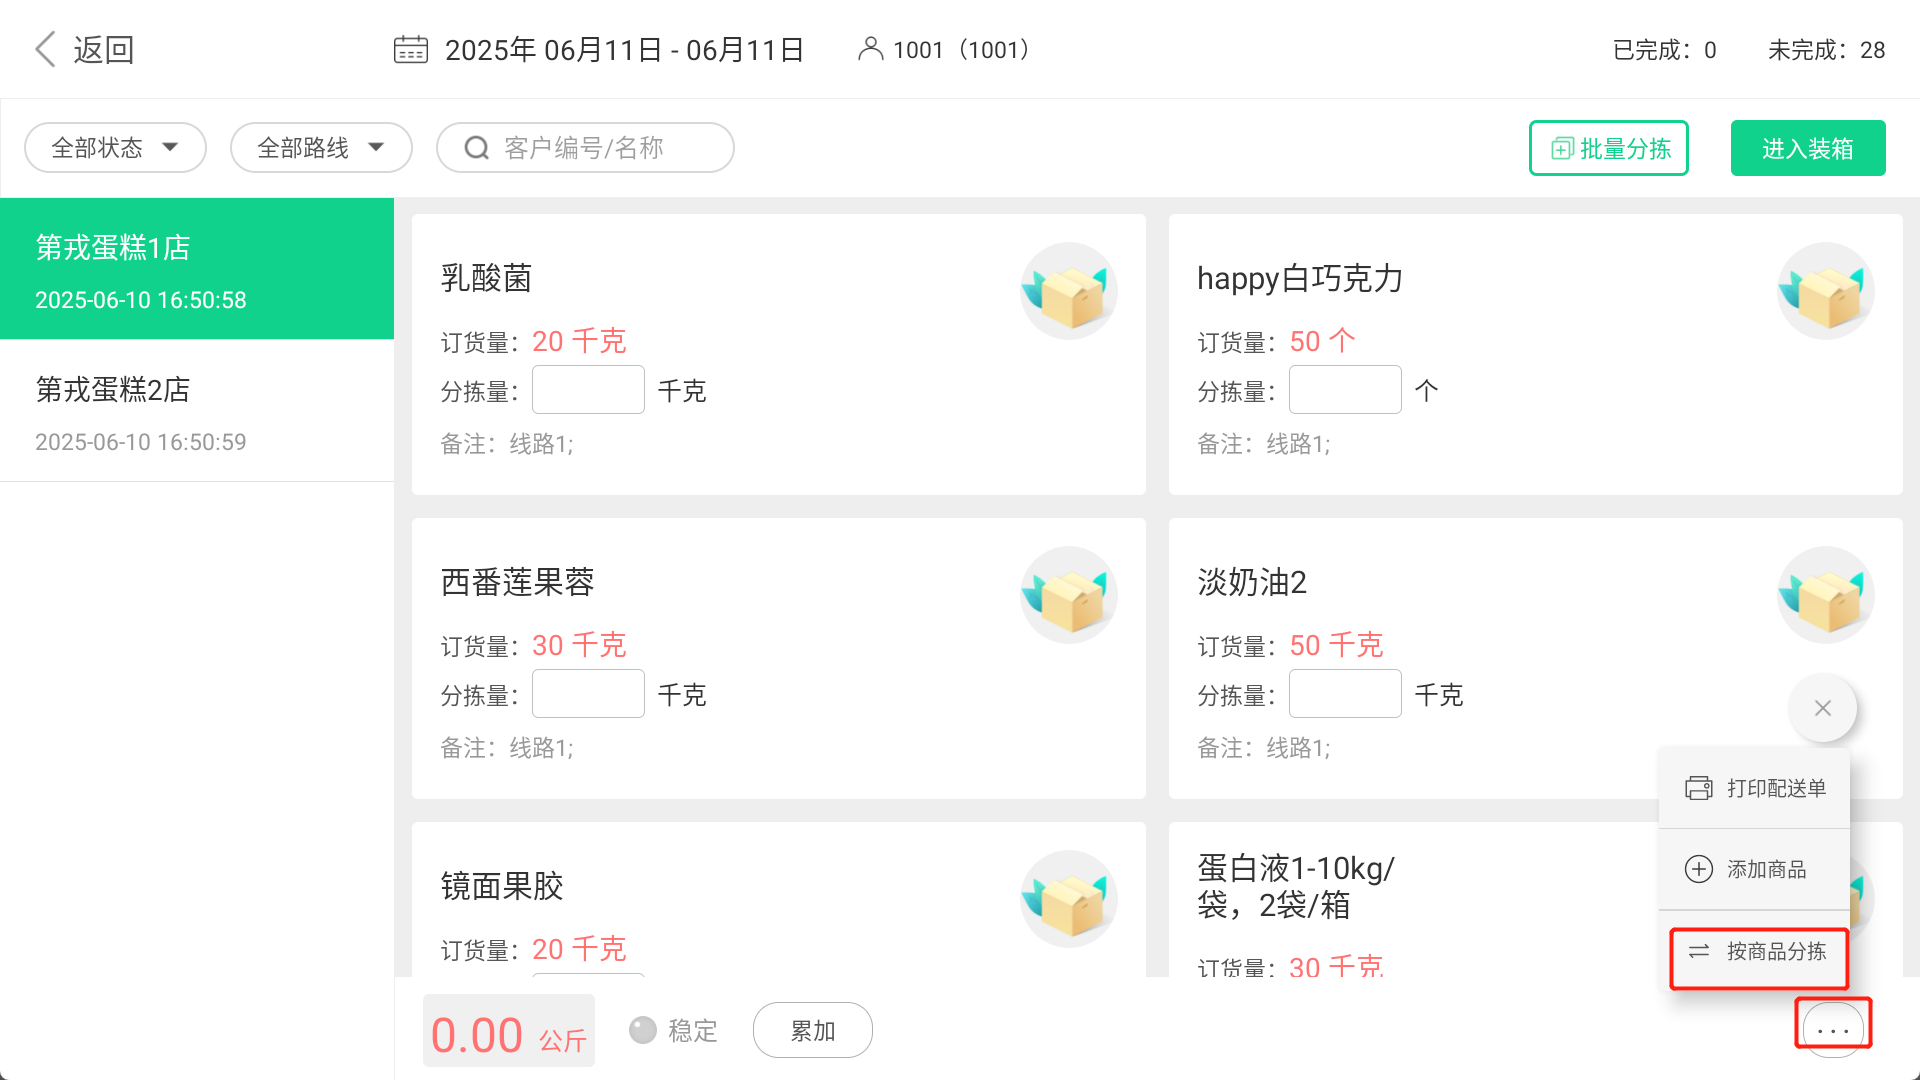Choose 添加商品 in the popup menu
The width and height of the screenshot is (1920, 1080).
tap(1755, 869)
